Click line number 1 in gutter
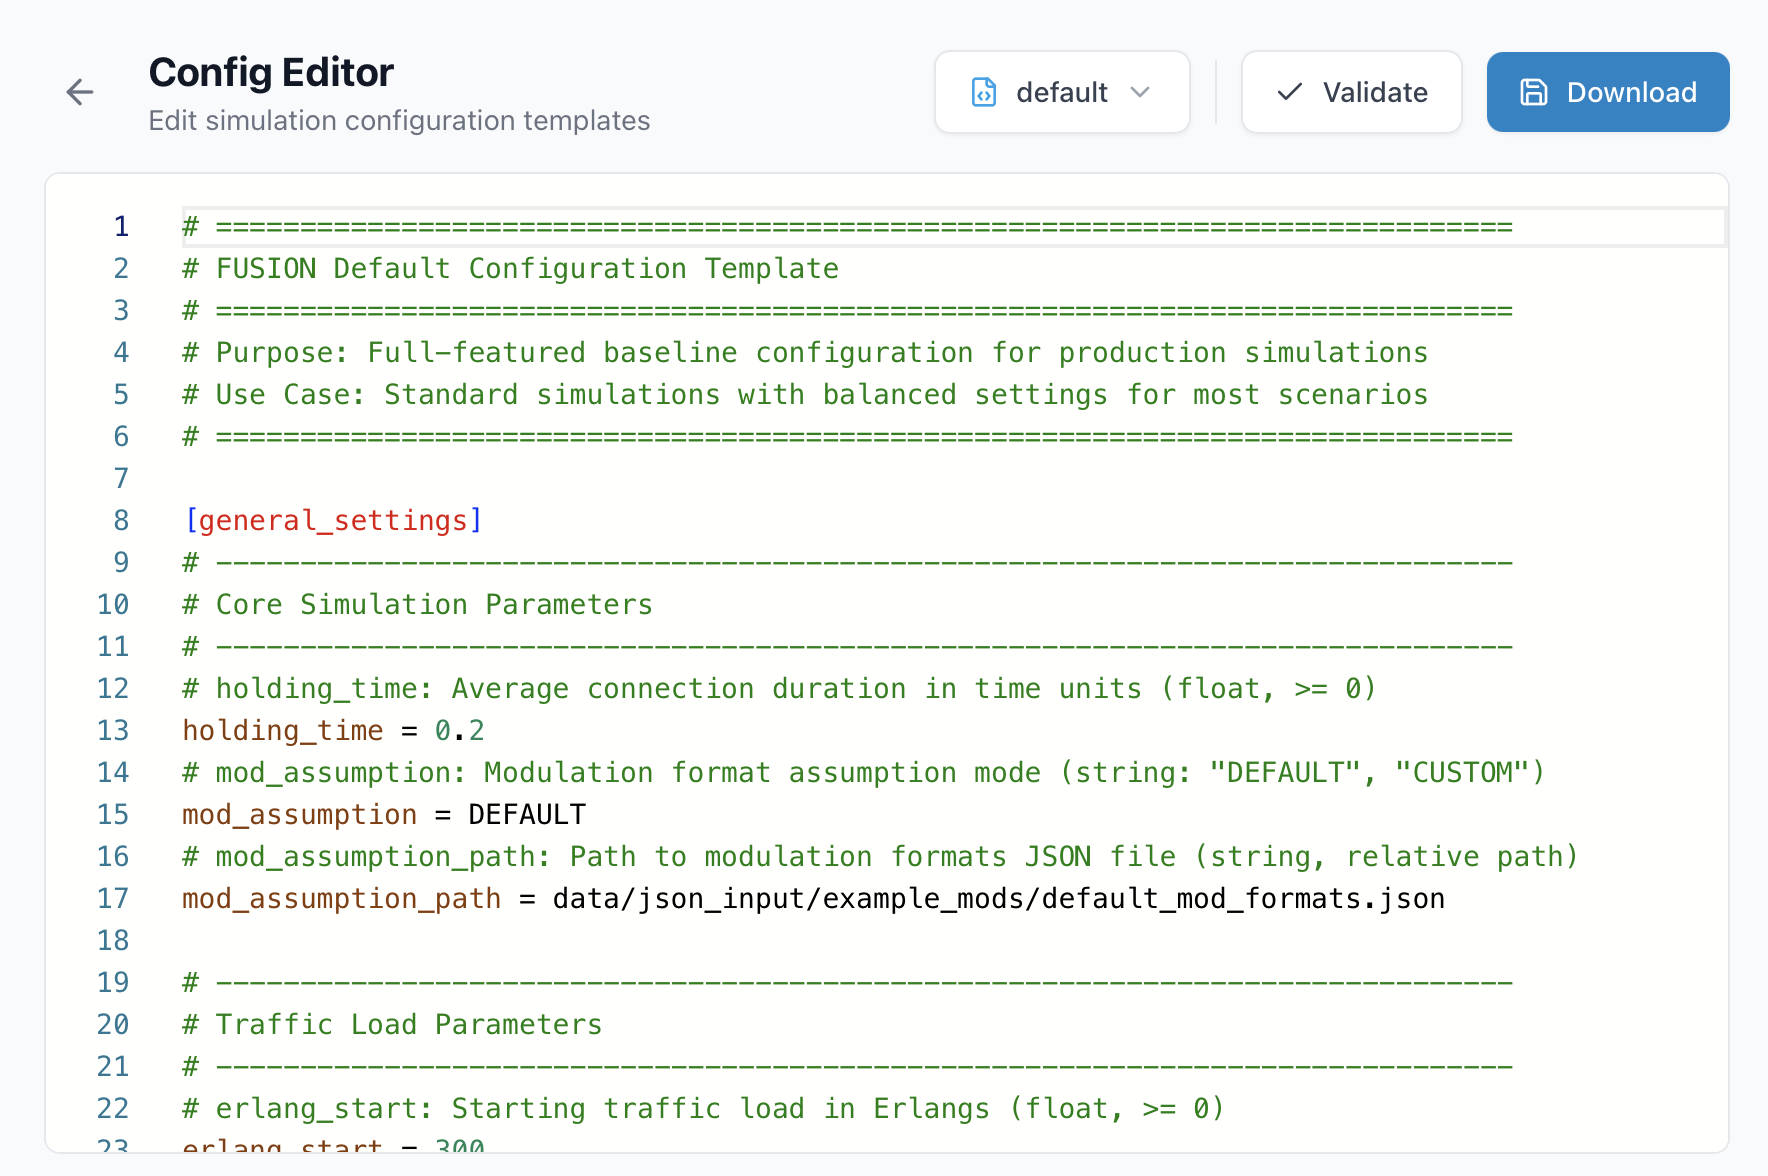The image size is (1768, 1176). [121, 227]
